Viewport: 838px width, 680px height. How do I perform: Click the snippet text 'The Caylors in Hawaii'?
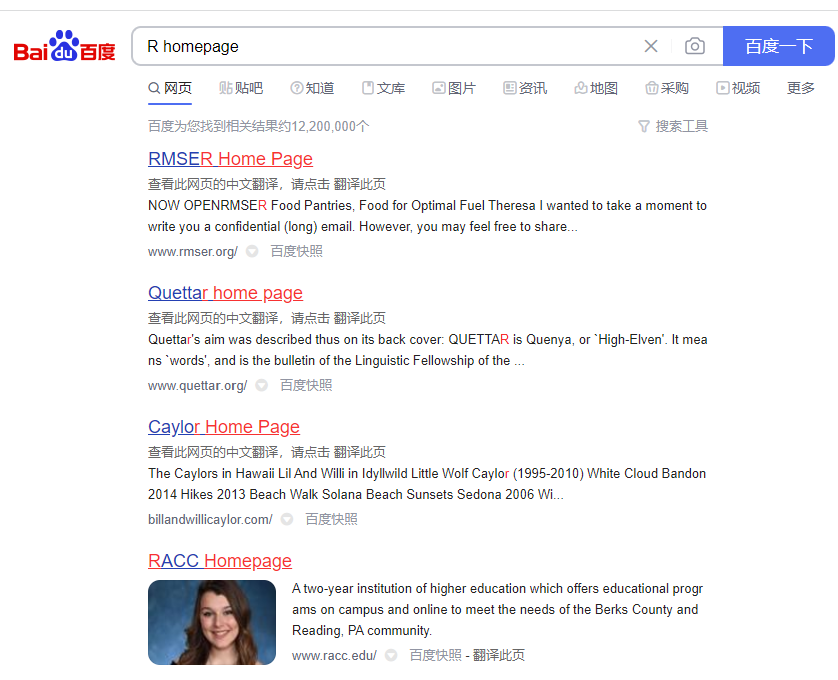tap(212, 474)
